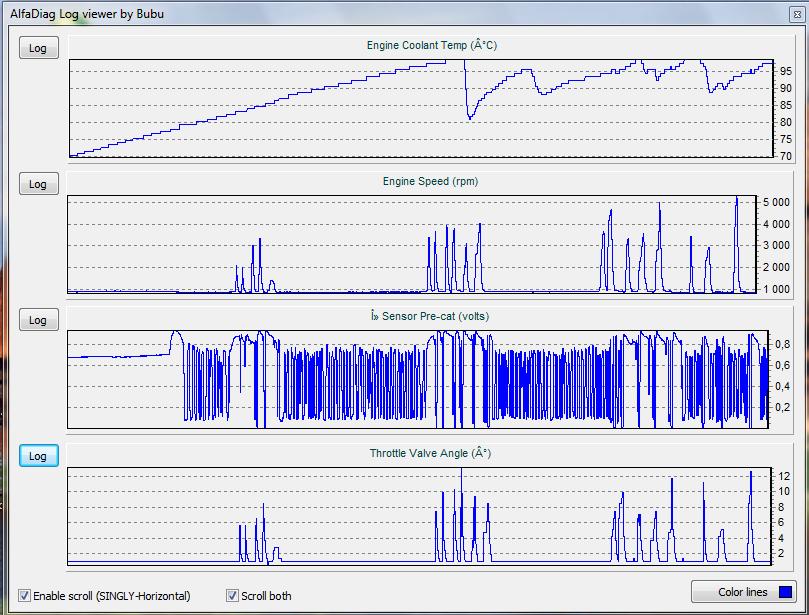Uncheck the Scroll both checkbox
The width and height of the screenshot is (809, 615).
233,595
